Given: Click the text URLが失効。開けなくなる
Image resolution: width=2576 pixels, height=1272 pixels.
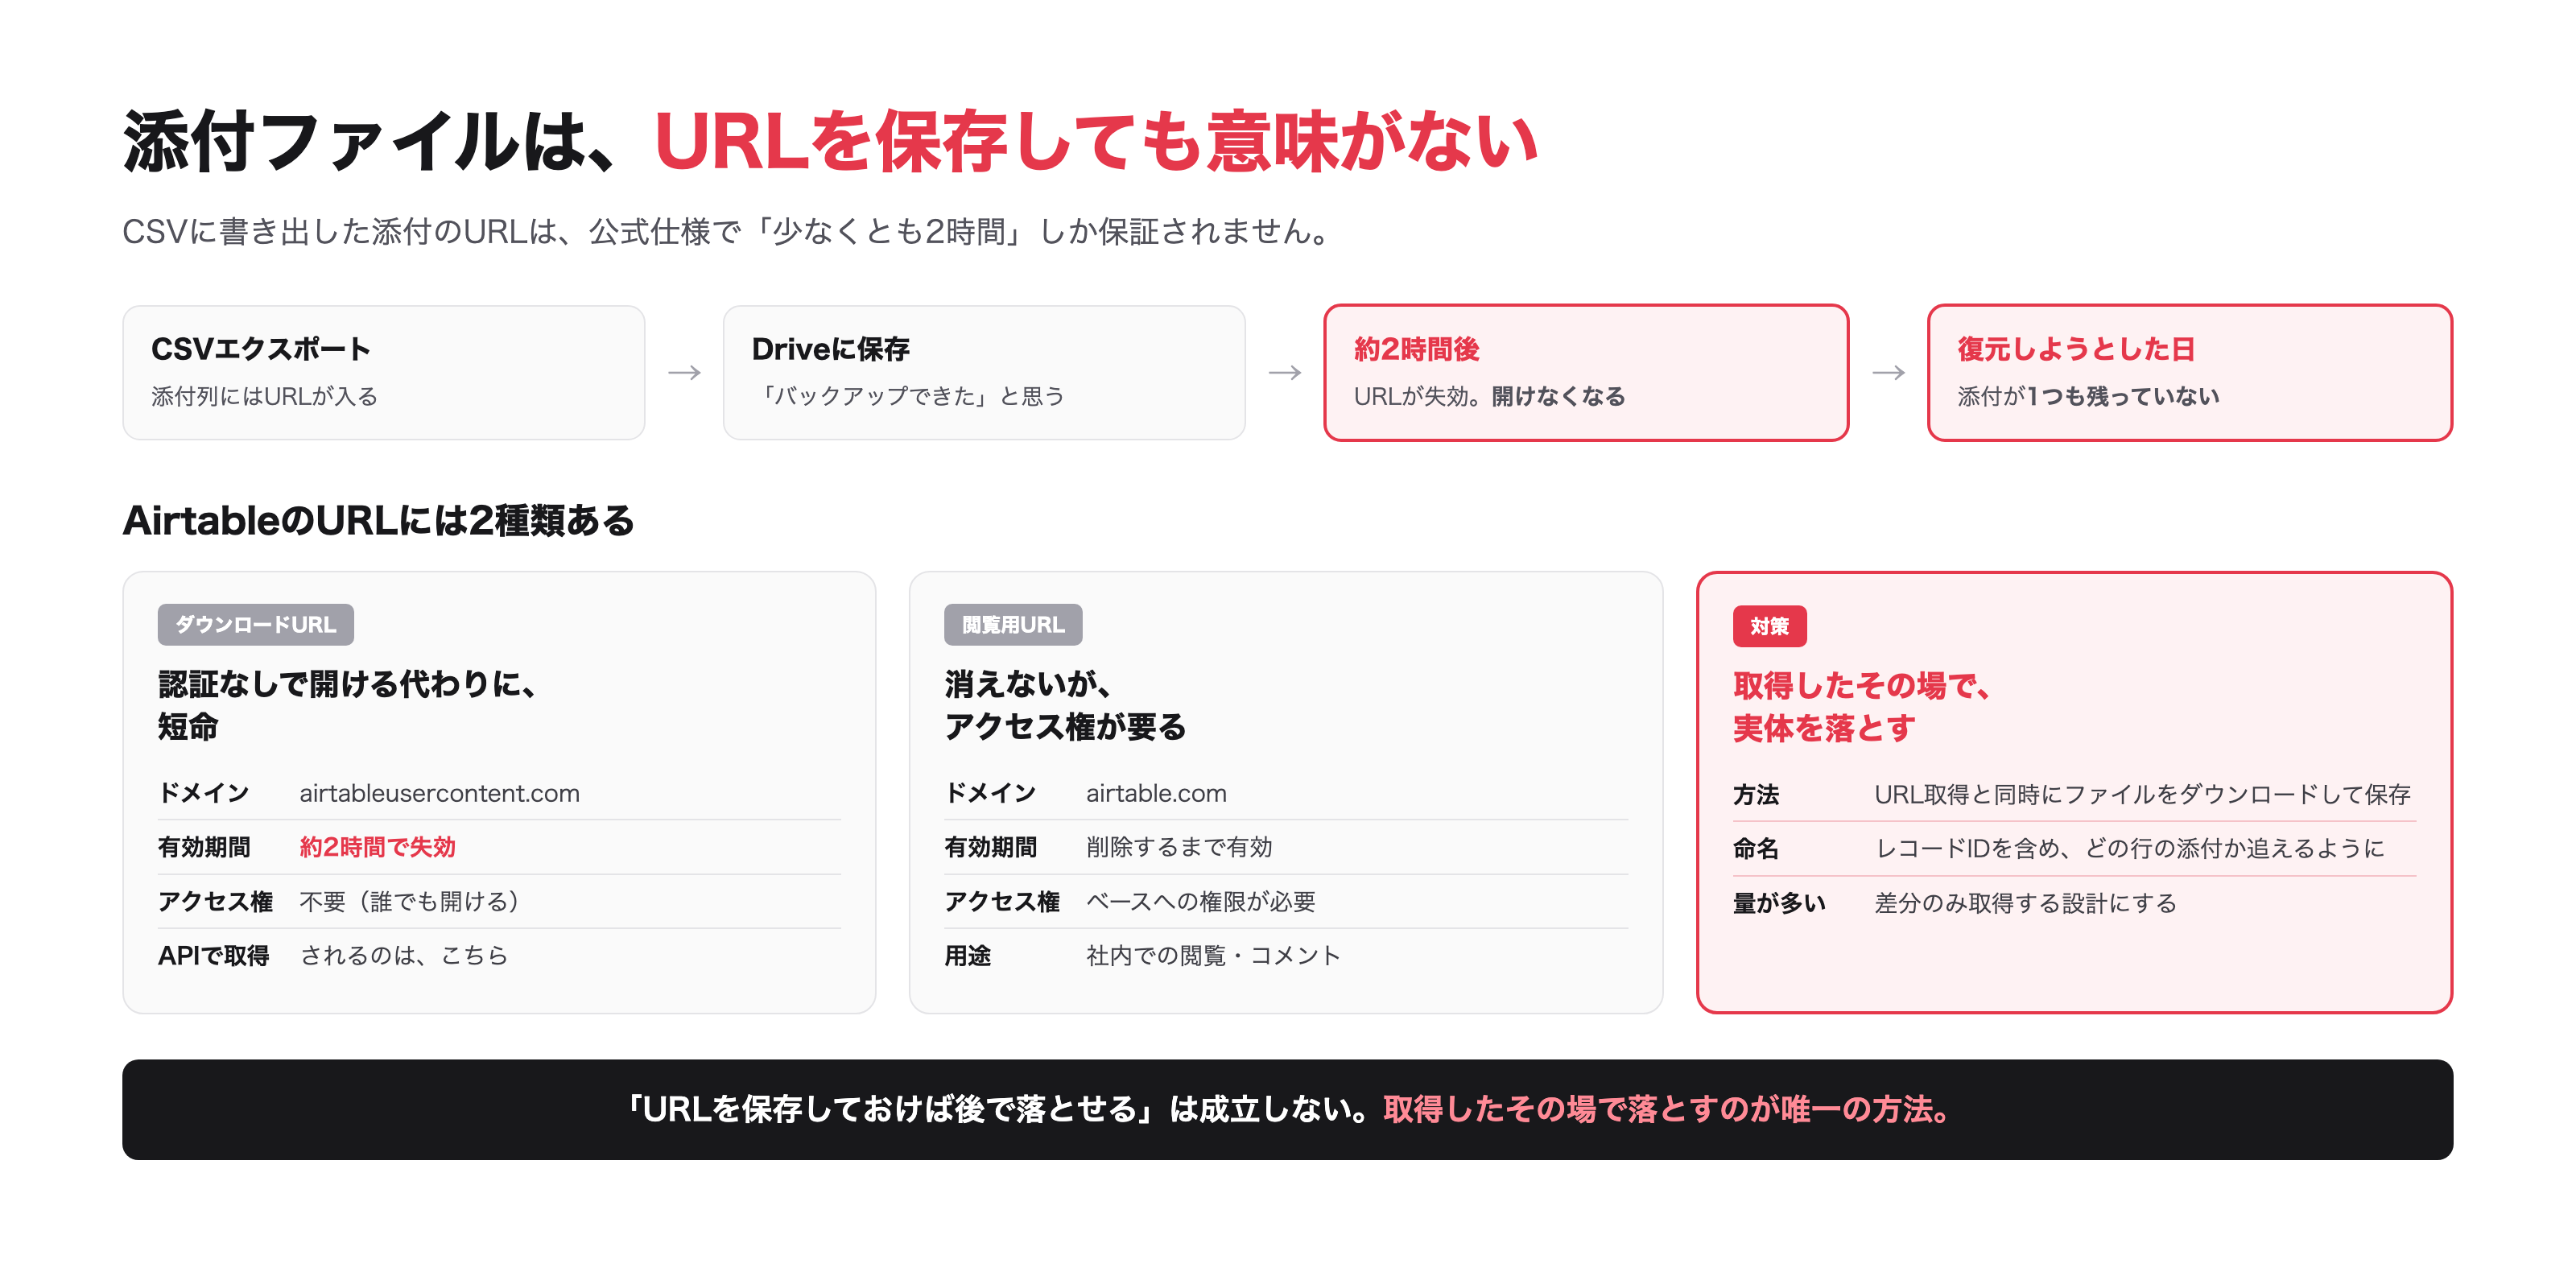Looking at the screenshot, I should [x=1489, y=396].
